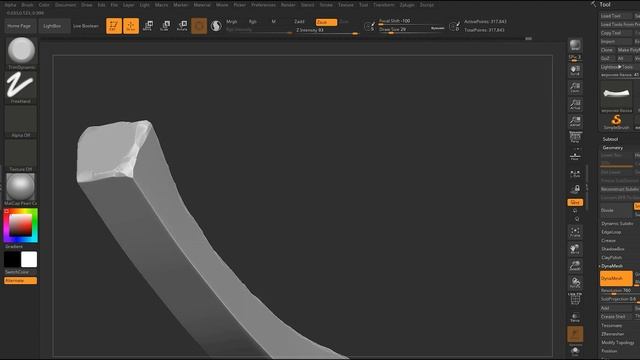The width and height of the screenshot is (640, 360).
Task: Select the Move transform icon
Action: point(148,26)
